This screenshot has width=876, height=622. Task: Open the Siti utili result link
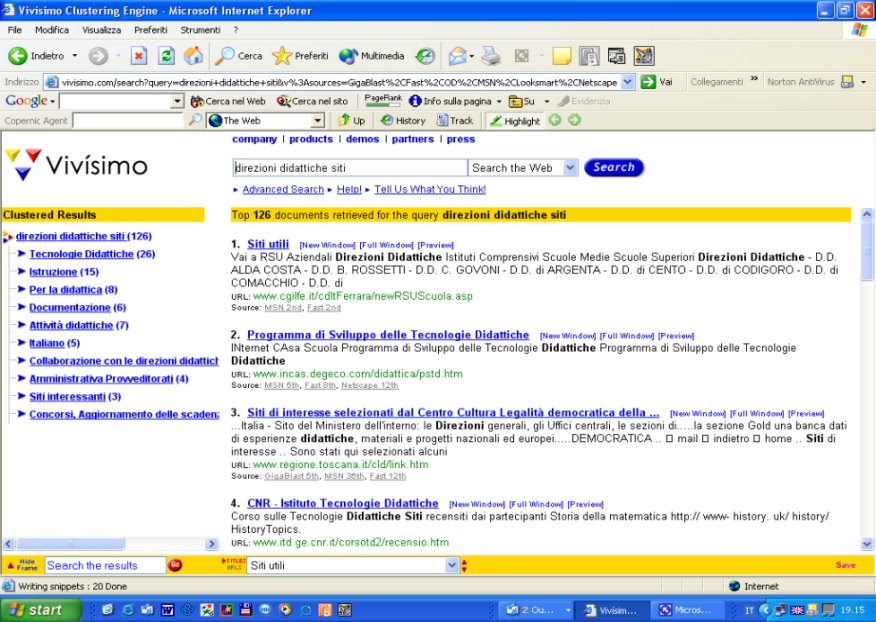pos(268,244)
